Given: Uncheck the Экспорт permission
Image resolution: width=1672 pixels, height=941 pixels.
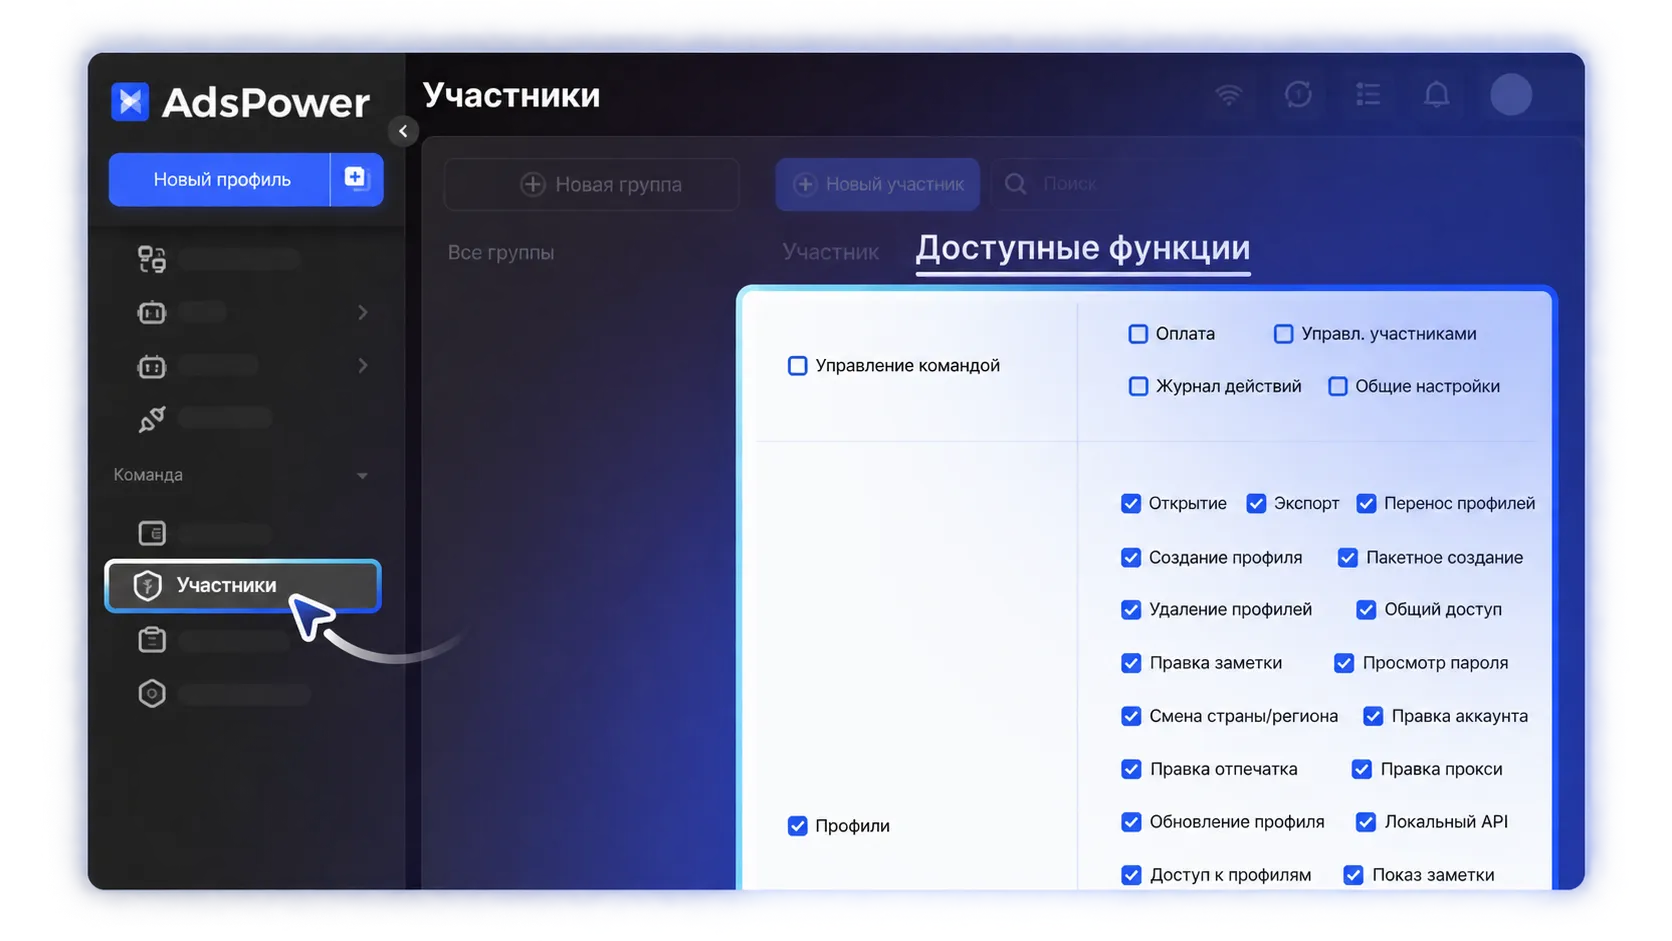Looking at the screenshot, I should 1256,503.
